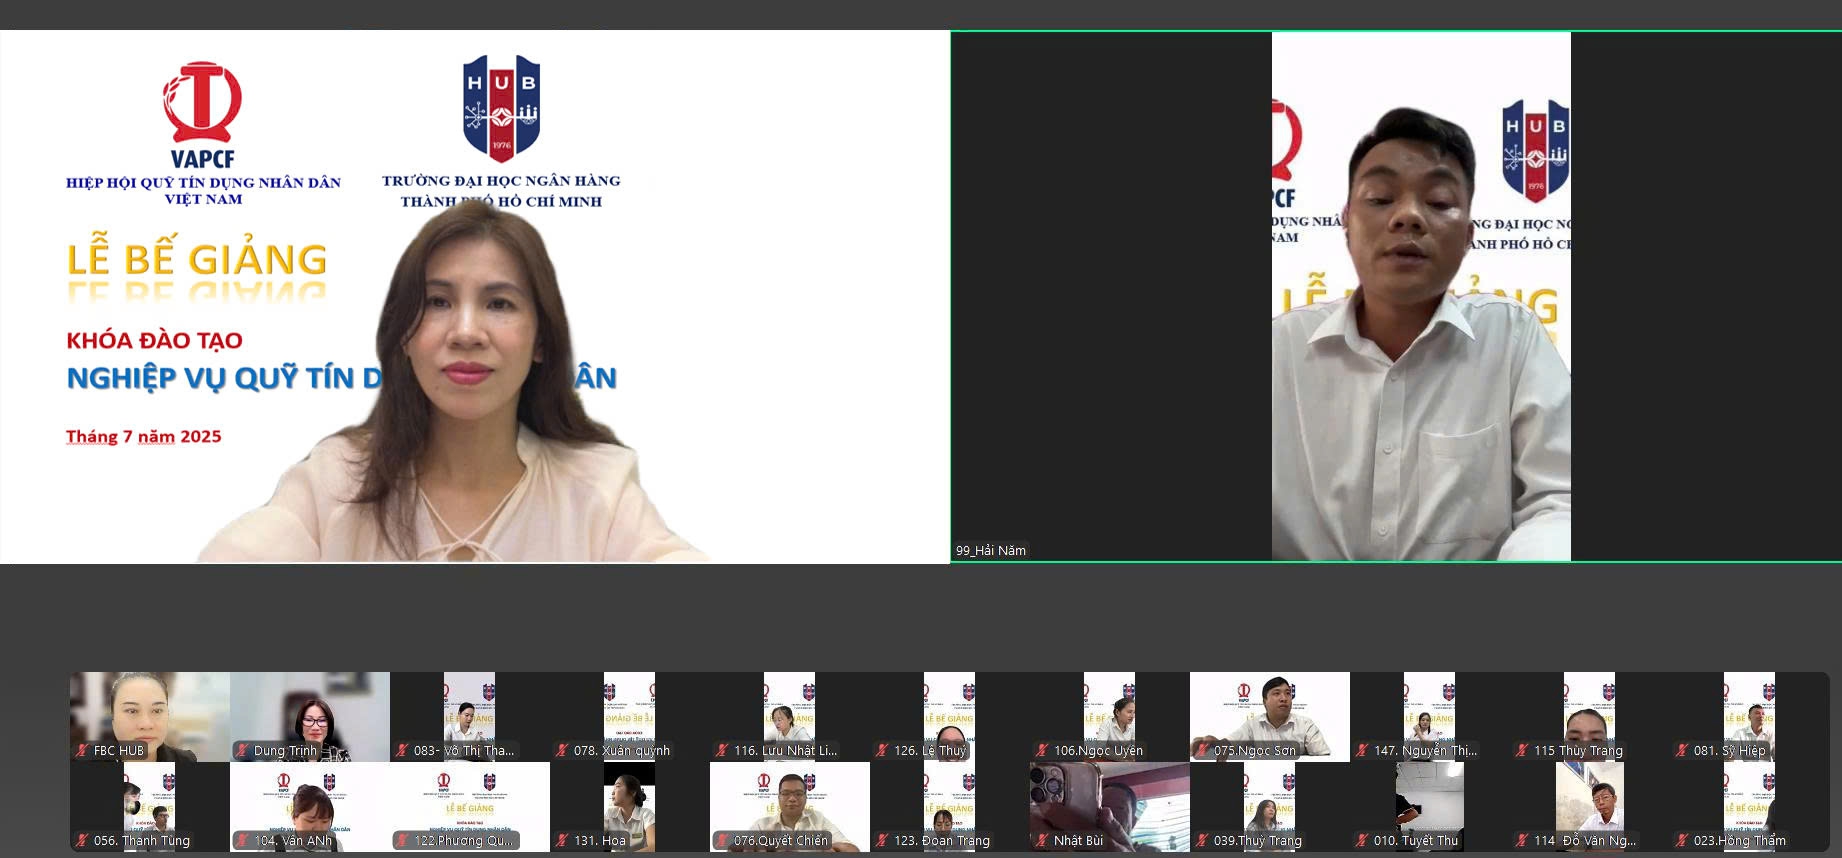1842x858 pixels.
Task: Select 116. Lưu Nhật Li... video thumbnail
Action: click(x=790, y=717)
